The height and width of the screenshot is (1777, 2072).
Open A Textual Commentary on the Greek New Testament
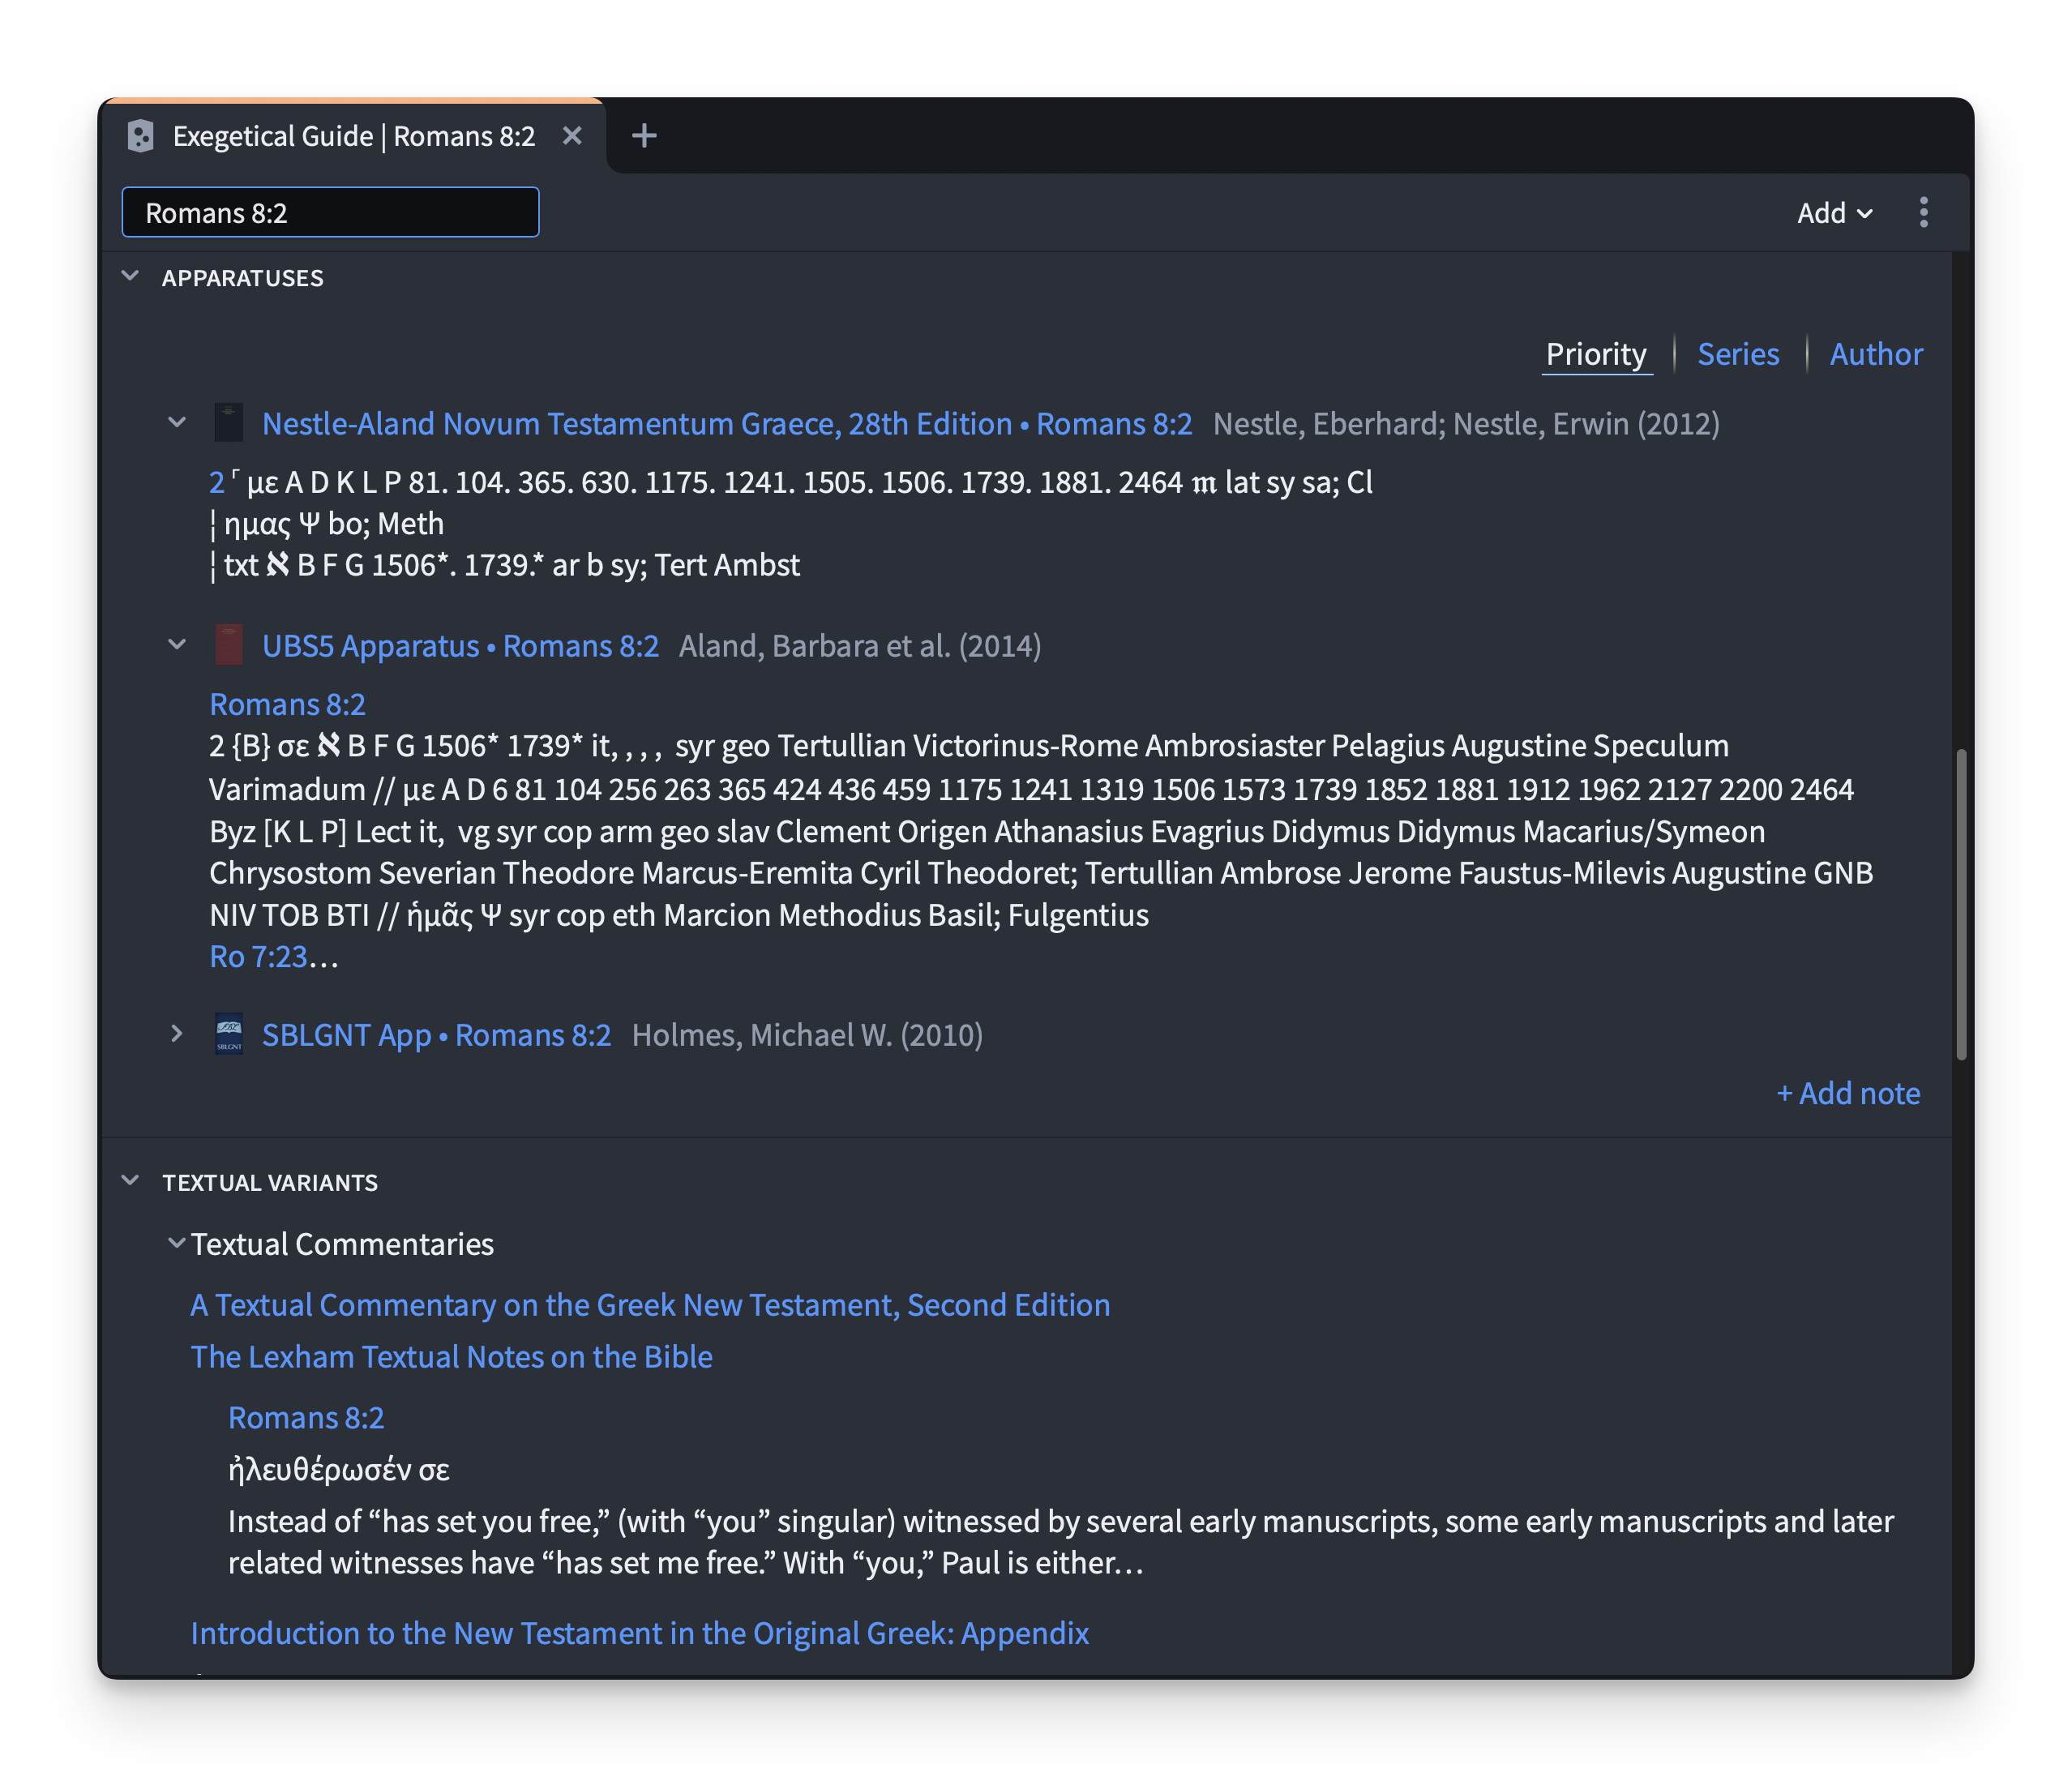coord(650,1305)
